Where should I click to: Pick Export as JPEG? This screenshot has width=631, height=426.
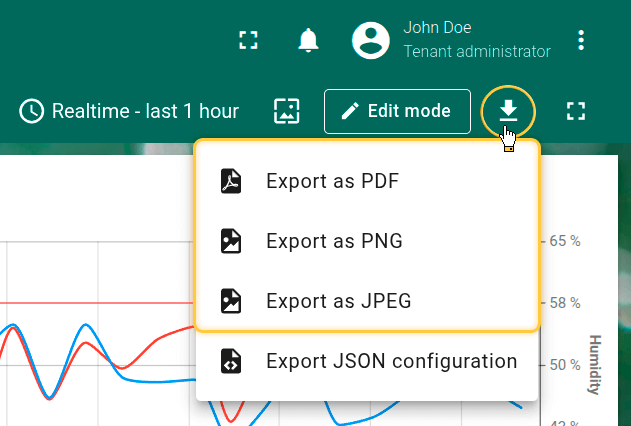click(338, 301)
